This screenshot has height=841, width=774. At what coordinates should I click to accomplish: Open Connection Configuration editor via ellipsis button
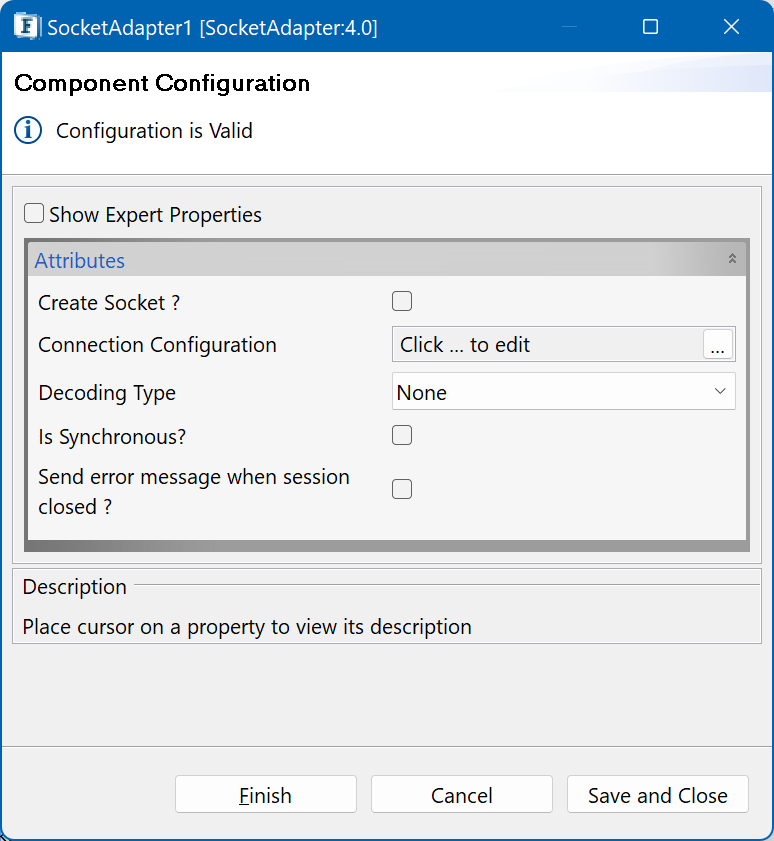coord(718,344)
